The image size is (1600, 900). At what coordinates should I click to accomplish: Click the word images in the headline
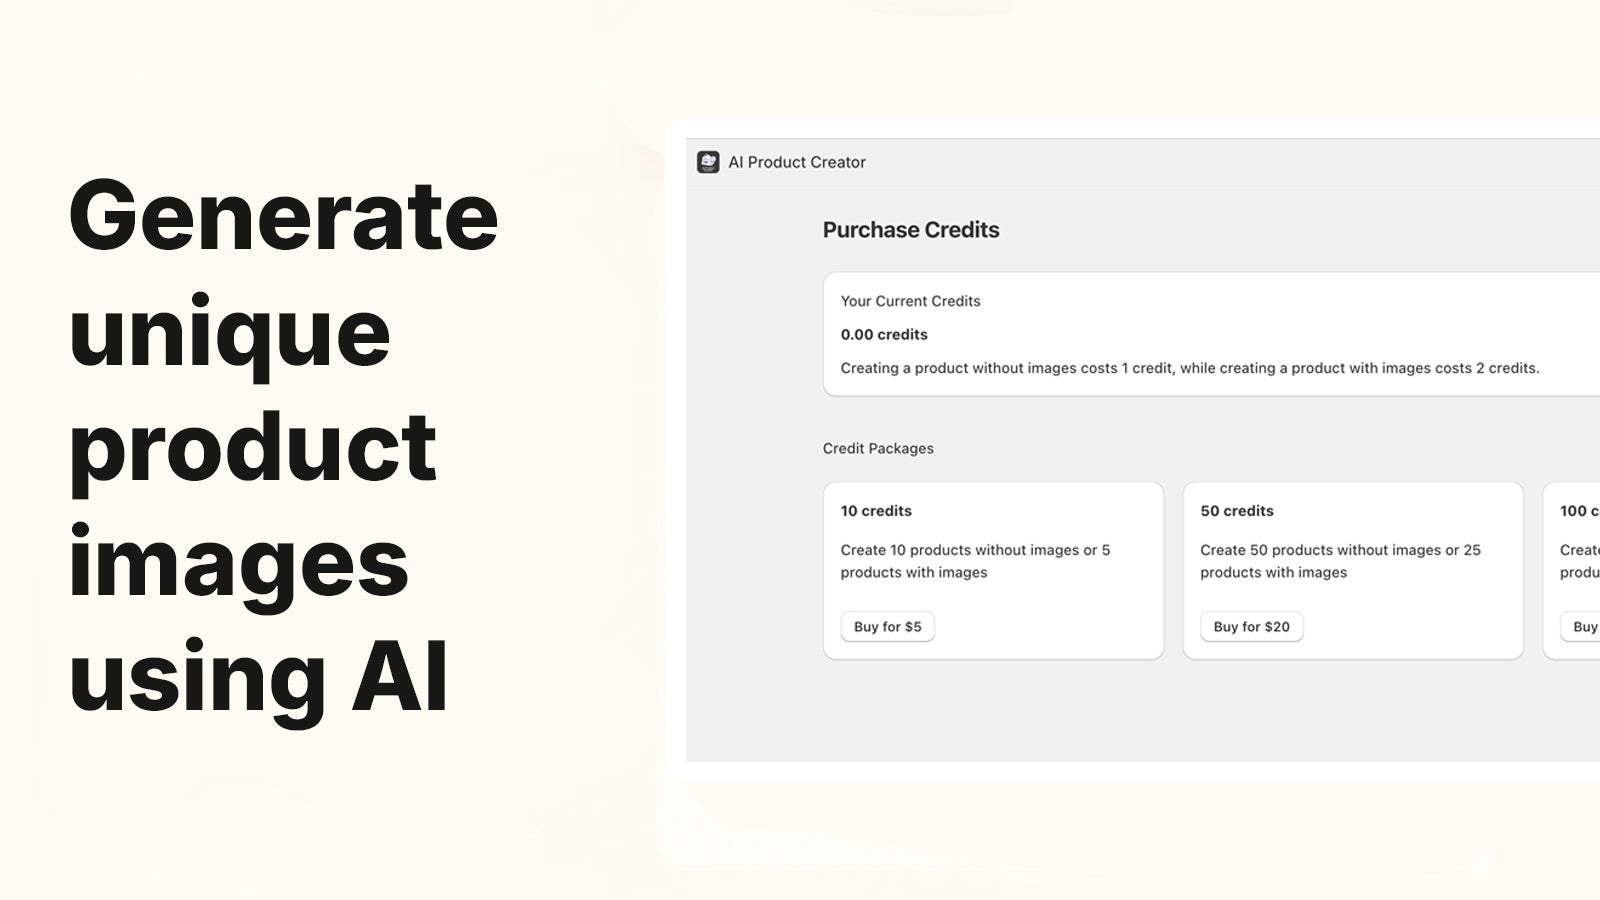point(238,563)
